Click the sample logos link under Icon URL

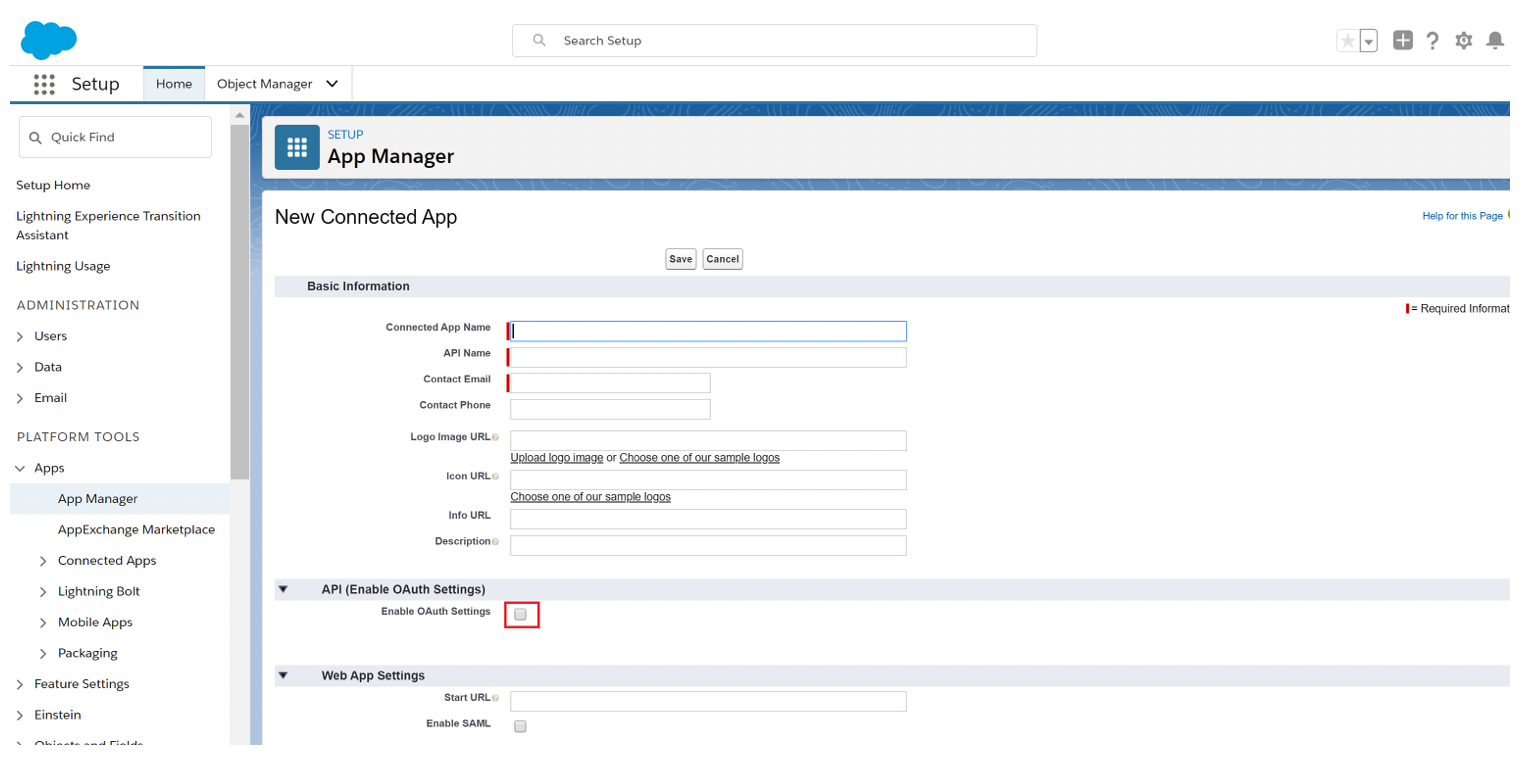(x=591, y=496)
